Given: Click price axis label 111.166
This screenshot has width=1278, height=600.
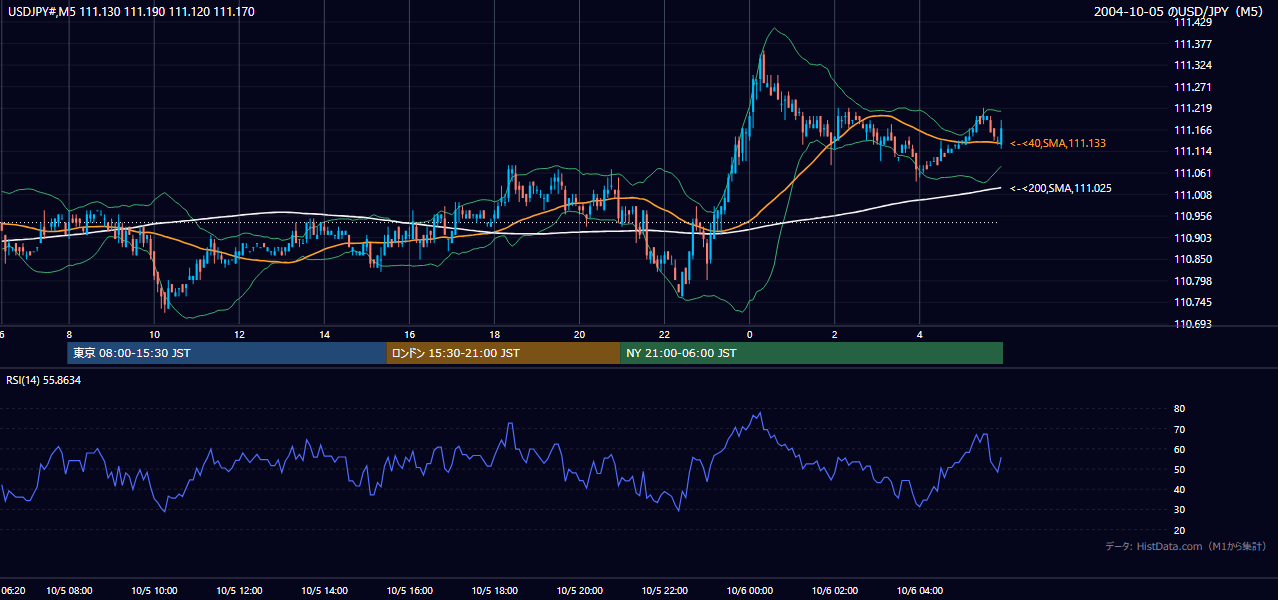Looking at the screenshot, I should (1192, 130).
